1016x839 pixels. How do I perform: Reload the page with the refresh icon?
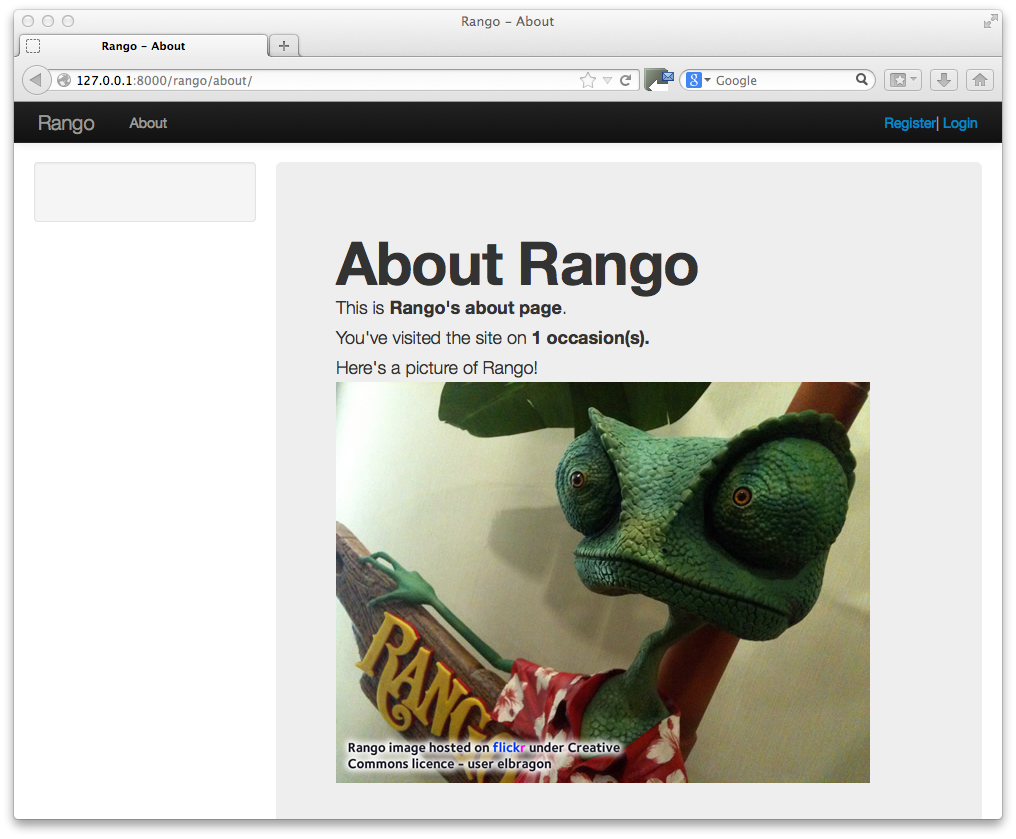625,80
